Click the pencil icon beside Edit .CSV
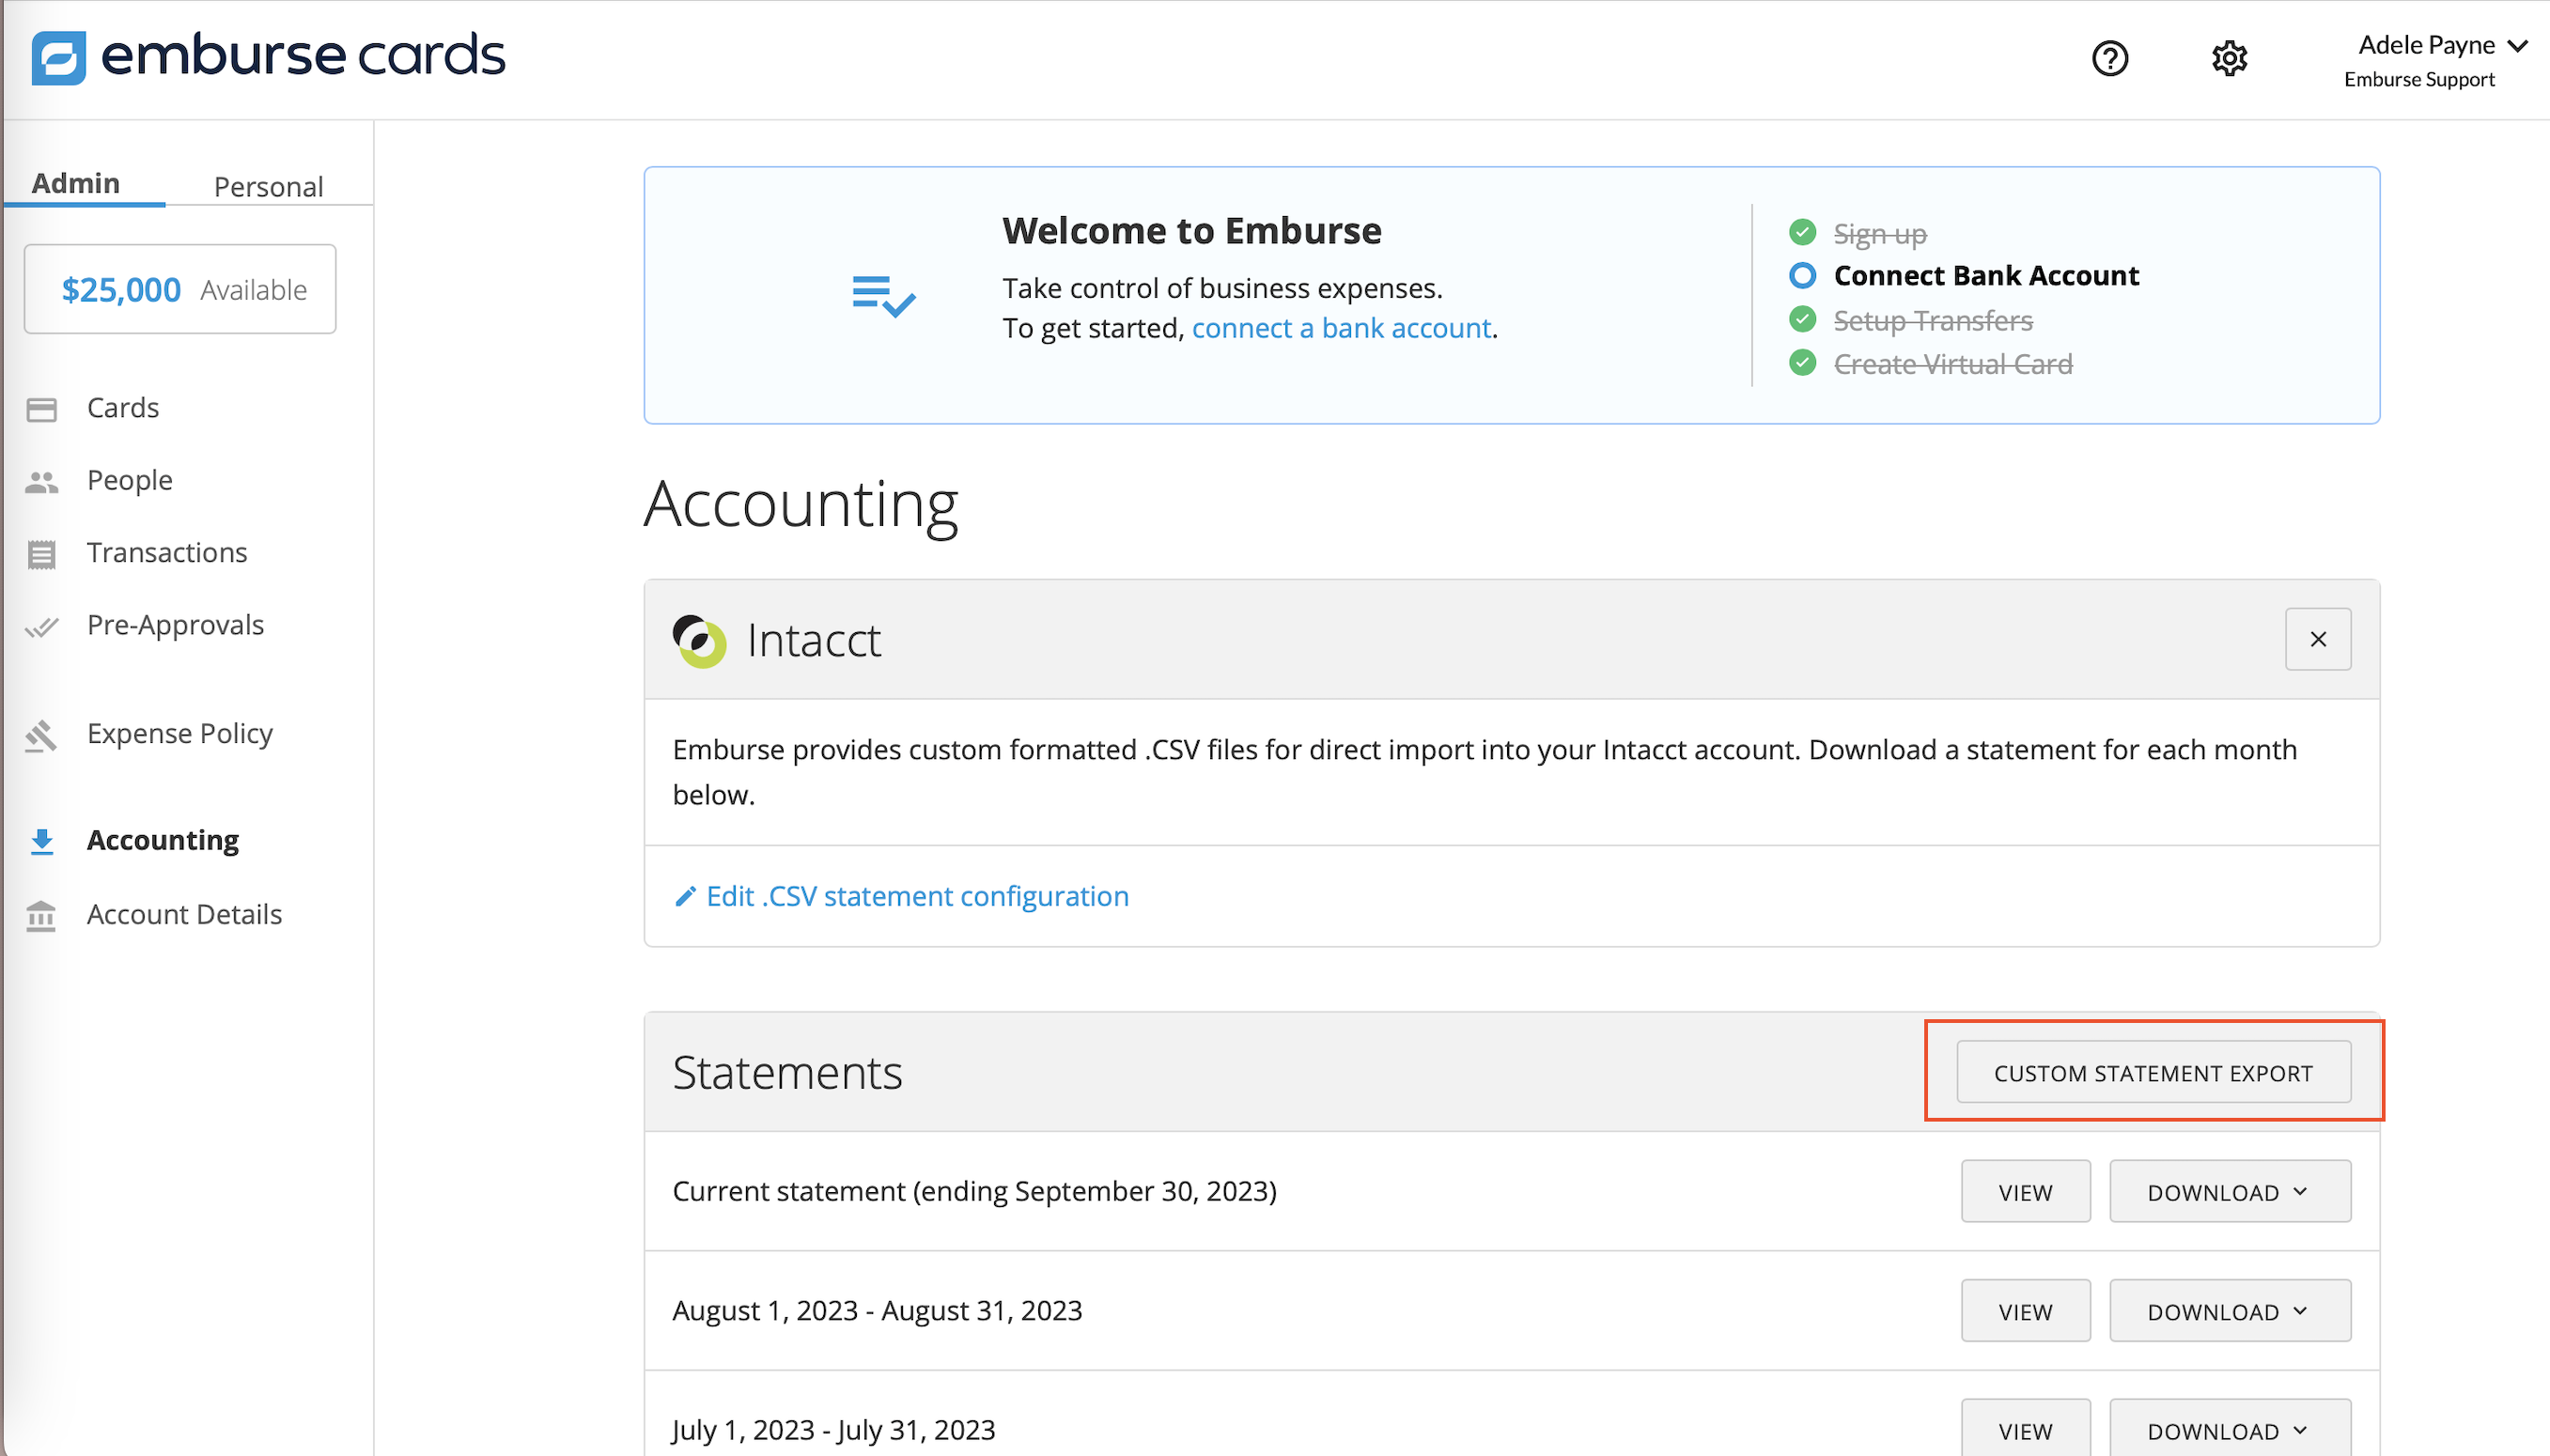 point(685,896)
